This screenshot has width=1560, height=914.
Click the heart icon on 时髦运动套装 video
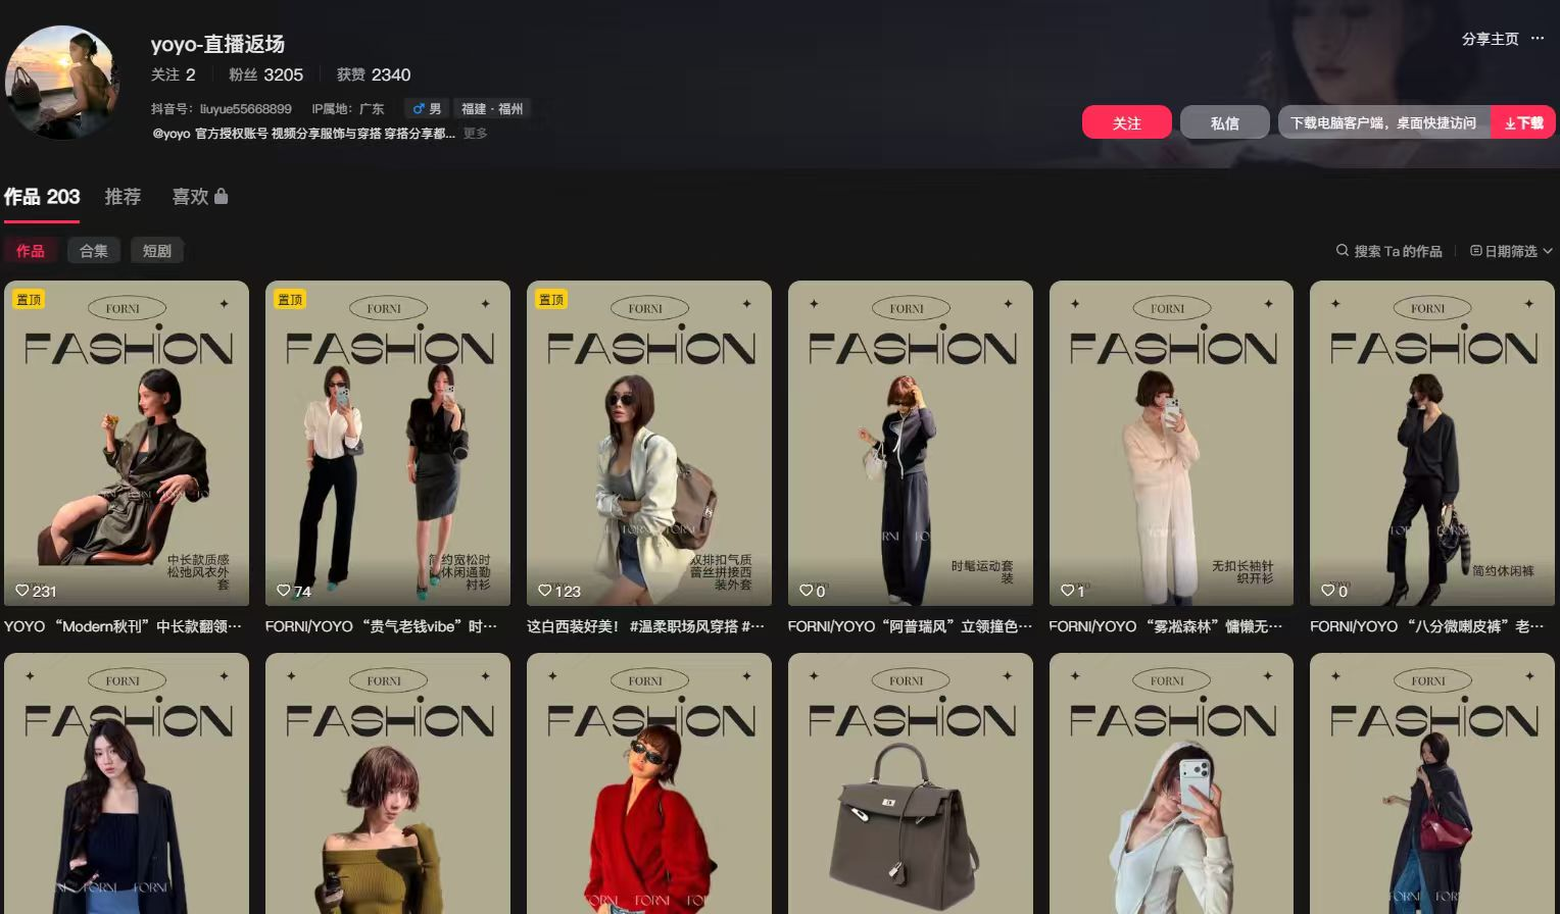(x=806, y=591)
